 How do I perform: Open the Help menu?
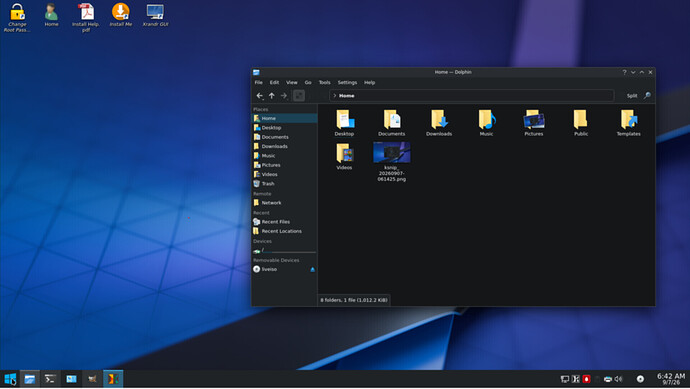(370, 82)
